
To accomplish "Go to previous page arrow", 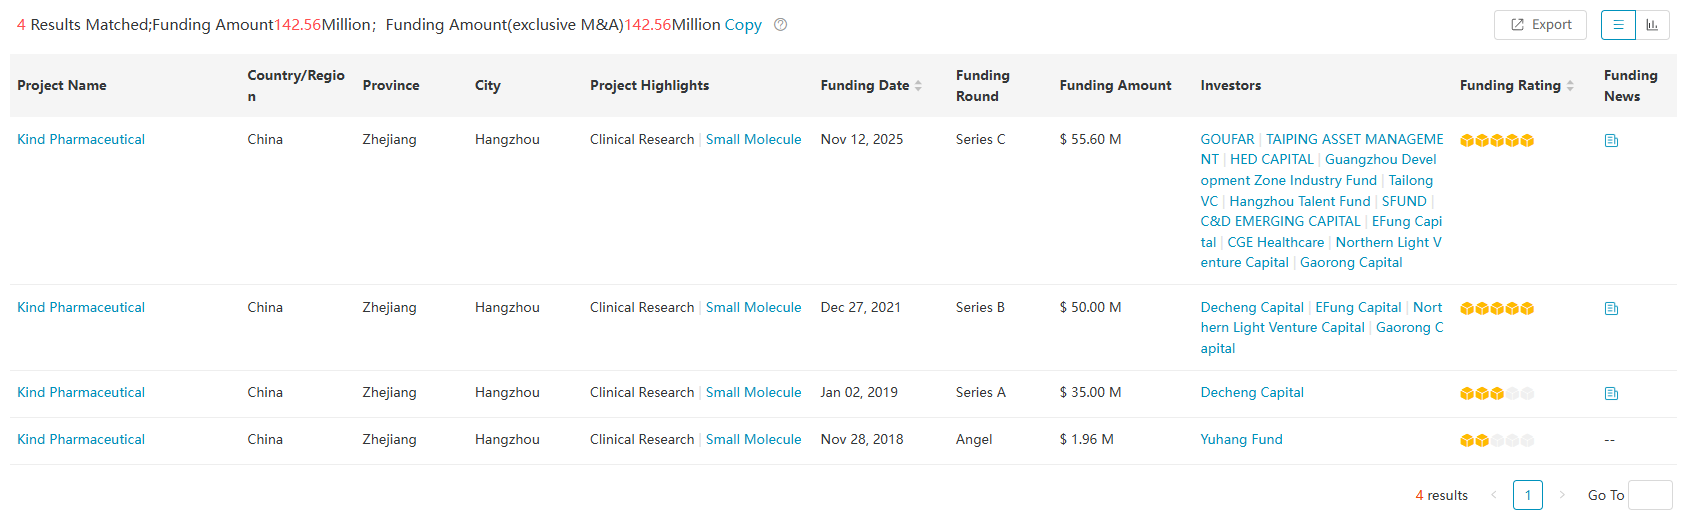I will [1494, 495].
